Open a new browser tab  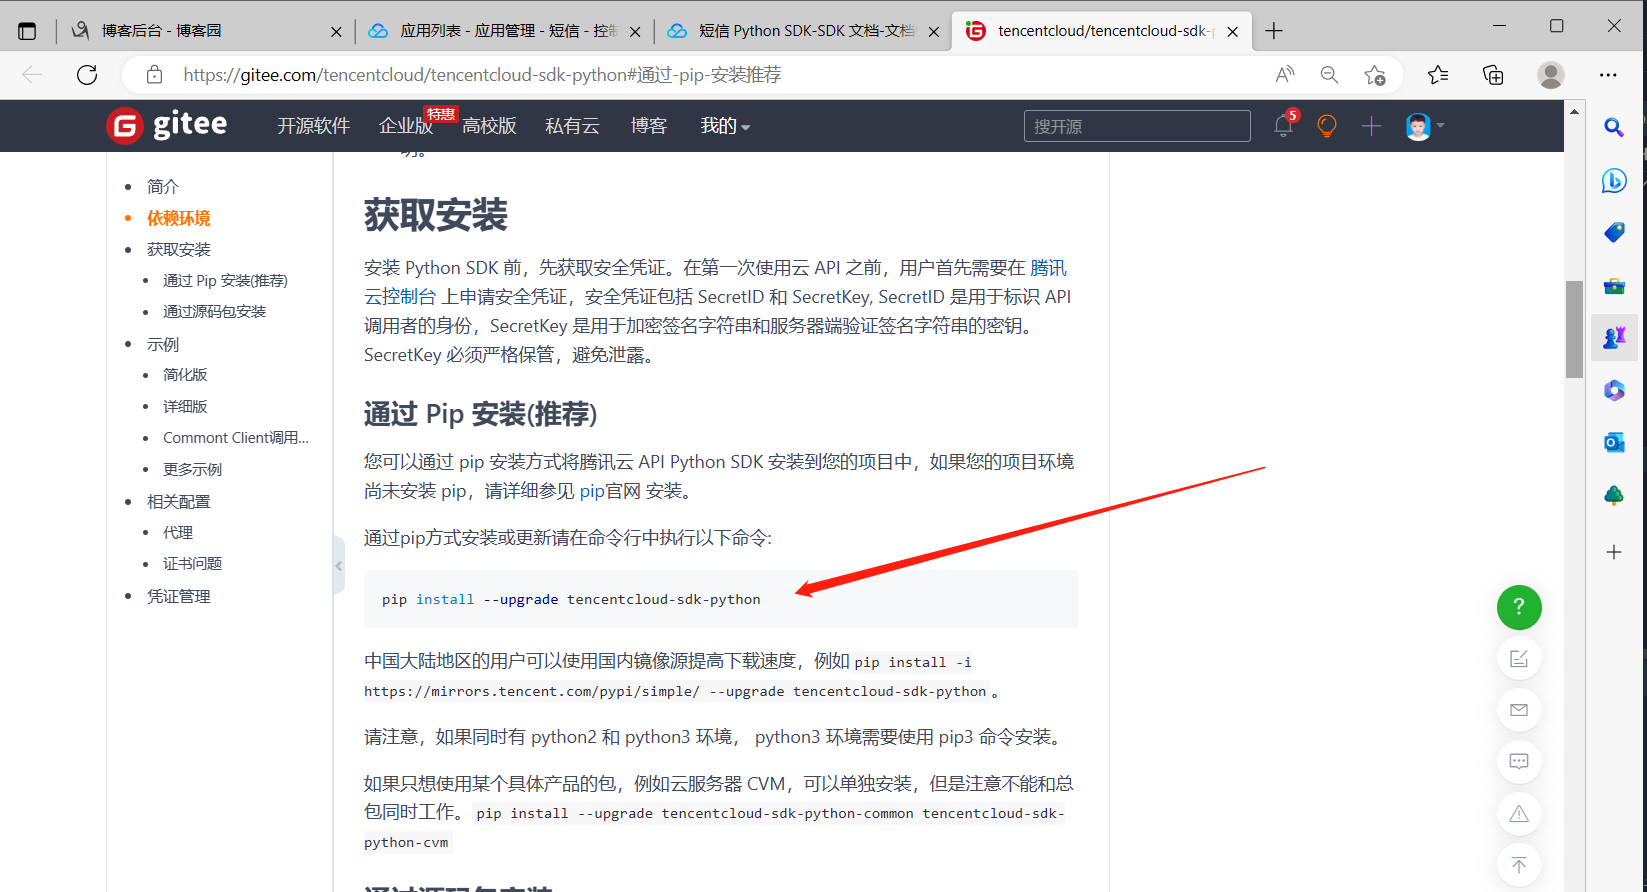click(x=1274, y=31)
